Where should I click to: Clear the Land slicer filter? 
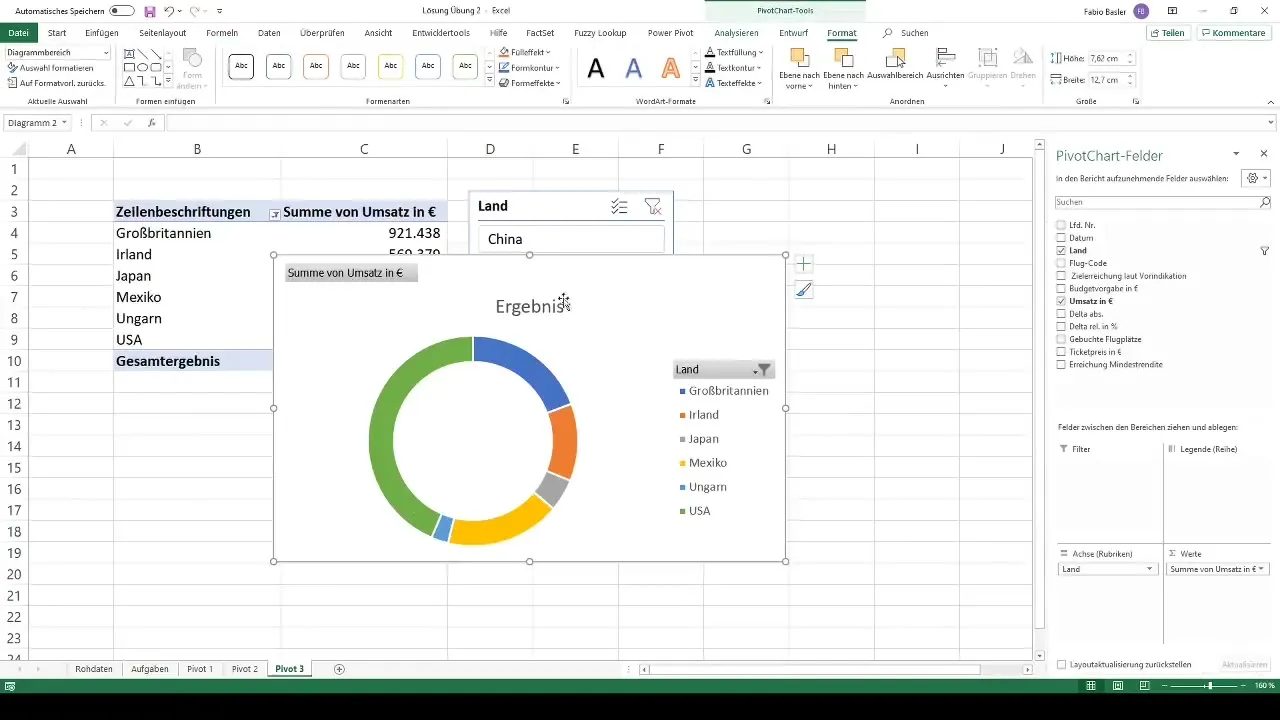[x=653, y=206]
